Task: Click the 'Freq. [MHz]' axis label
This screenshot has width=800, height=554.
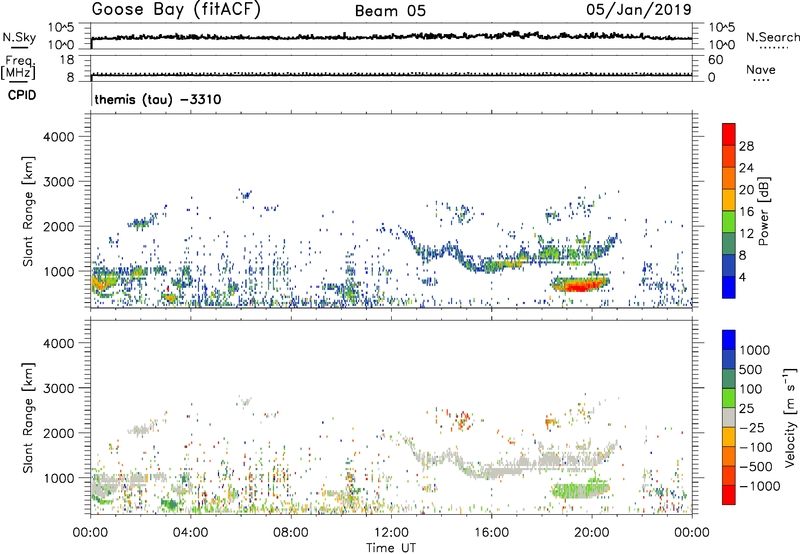Action: (x=18, y=67)
